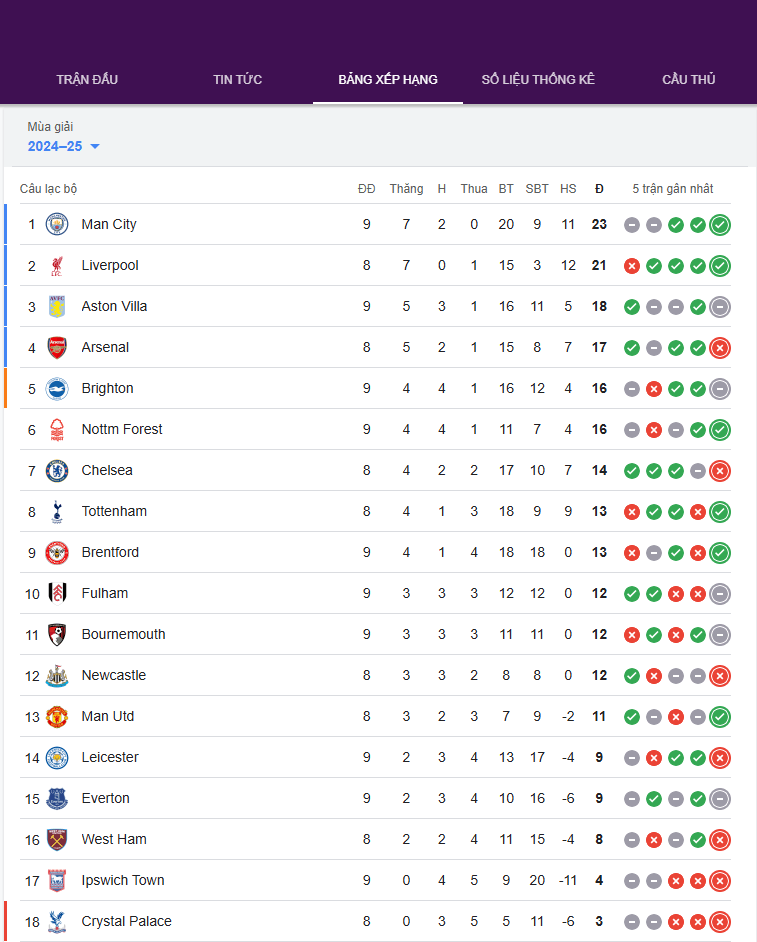Switch to the TRẬN ĐẤU tab
The width and height of the screenshot is (757, 942).
point(87,79)
